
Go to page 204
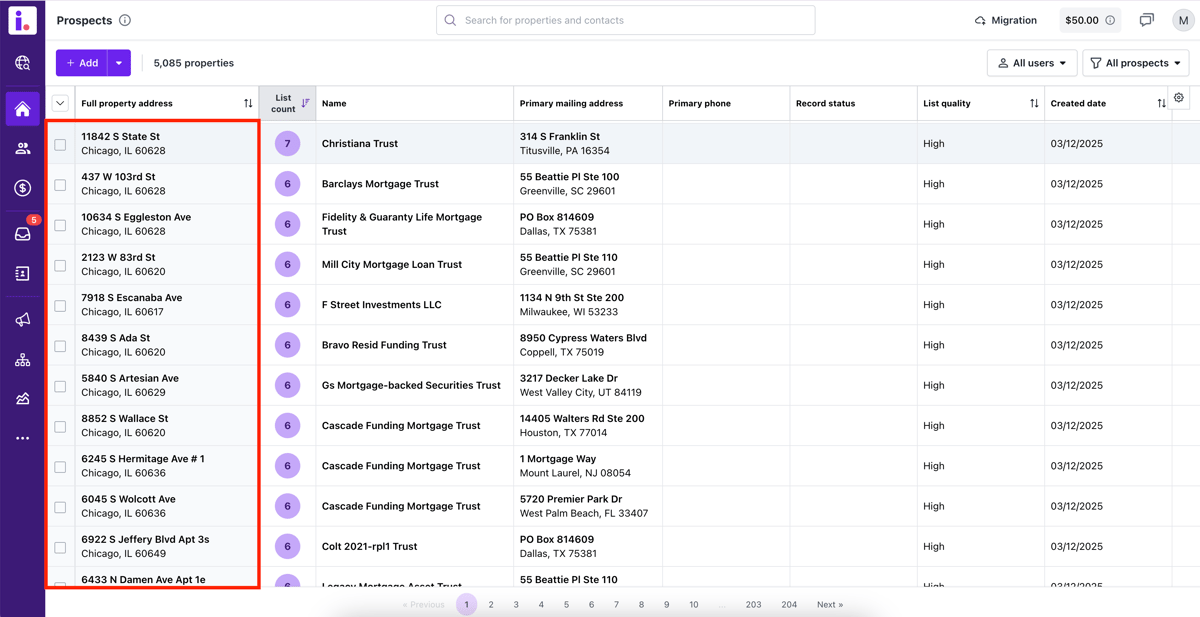[789, 605]
